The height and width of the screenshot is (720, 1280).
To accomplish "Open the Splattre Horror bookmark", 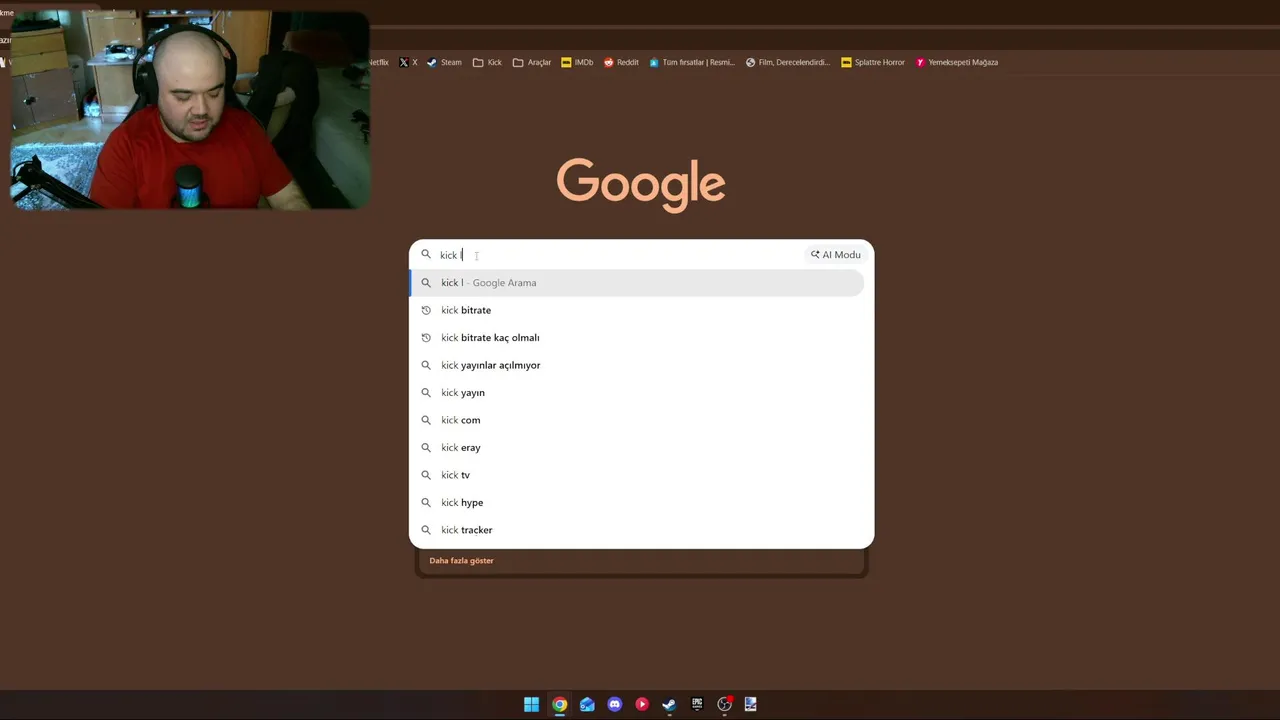I will [873, 62].
